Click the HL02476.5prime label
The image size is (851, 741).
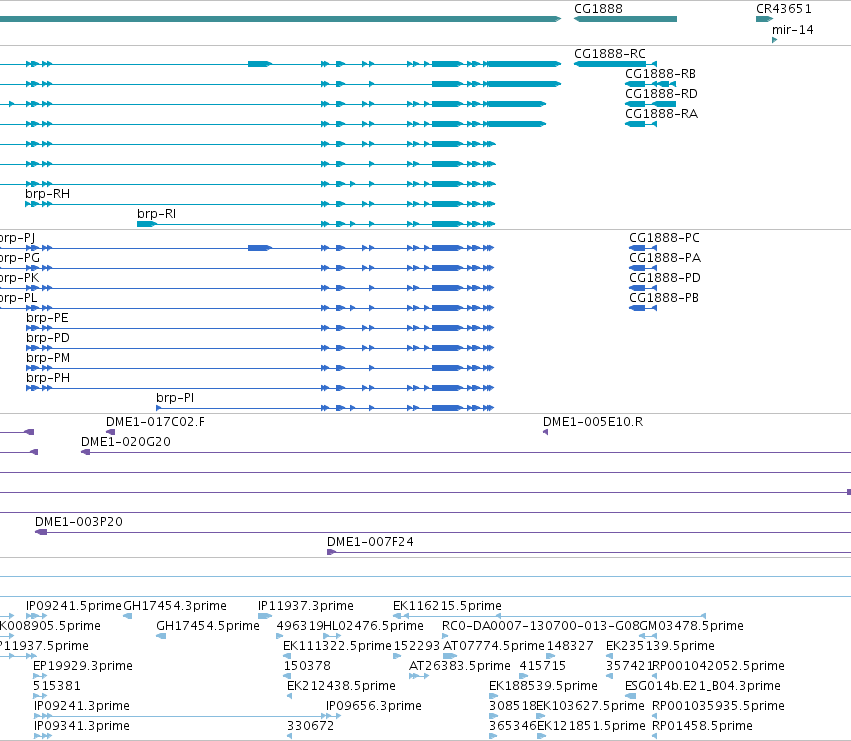(373, 626)
